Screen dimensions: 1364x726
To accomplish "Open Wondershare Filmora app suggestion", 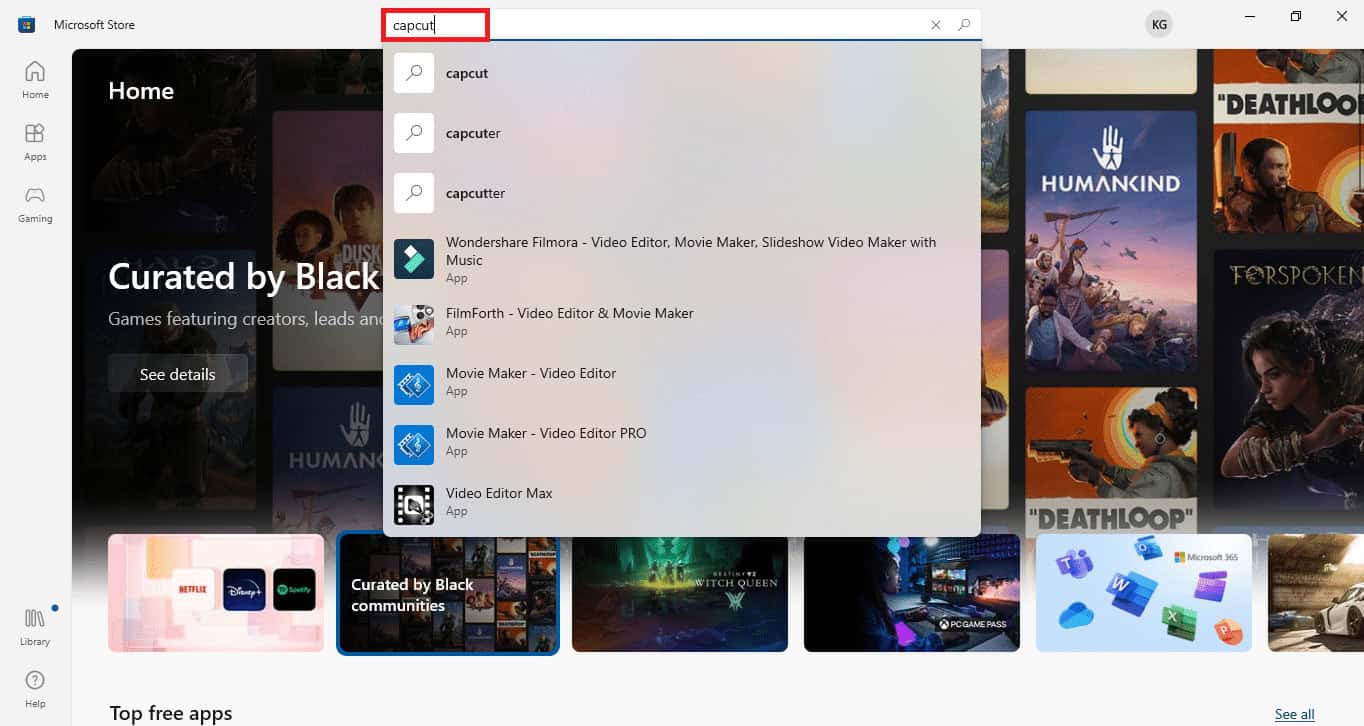I will pos(681,259).
